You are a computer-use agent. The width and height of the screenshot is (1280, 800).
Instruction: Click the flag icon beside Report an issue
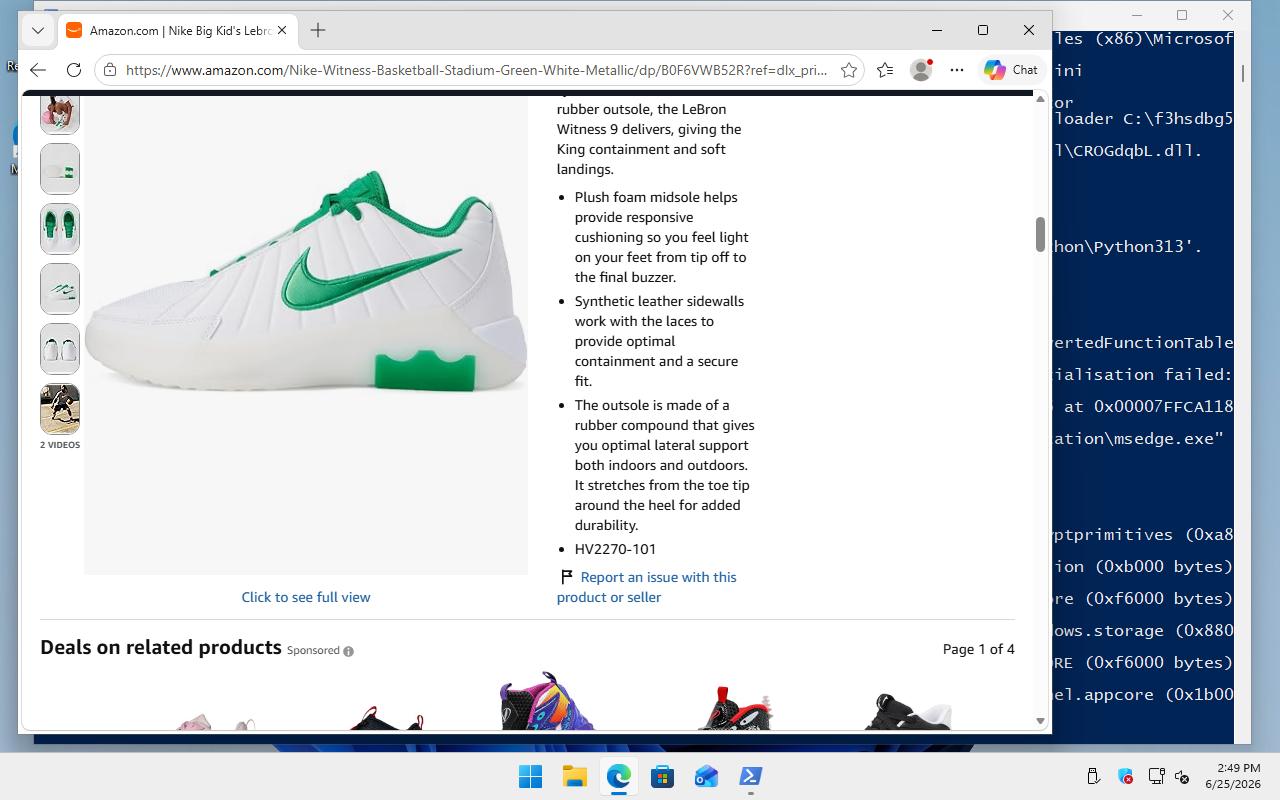(567, 577)
